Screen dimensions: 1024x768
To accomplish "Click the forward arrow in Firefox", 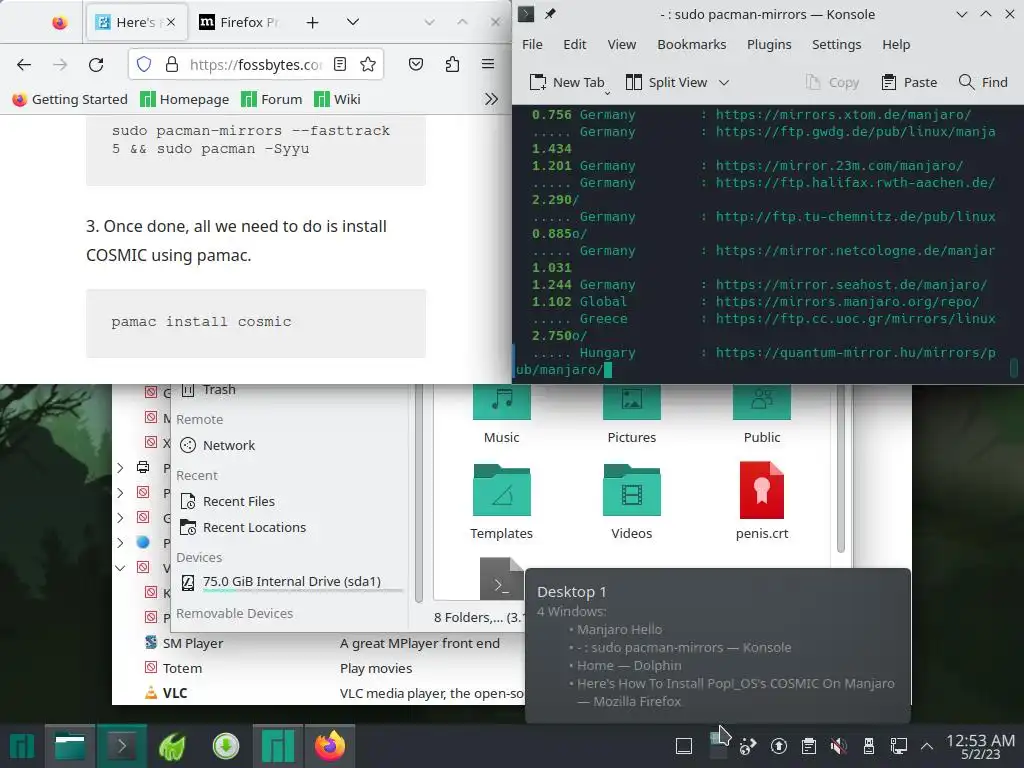I will pos(60,64).
